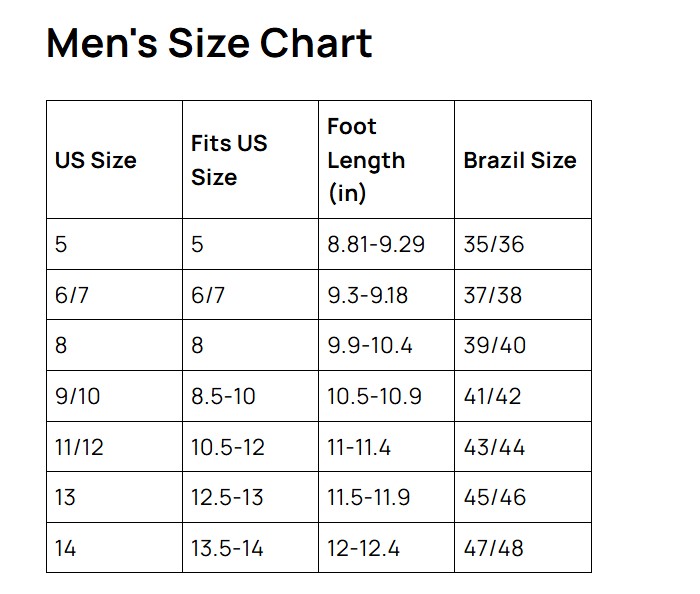Select the 10.5-12 fit range cell
Viewport: 700px width, 594px height.
click(228, 447)
